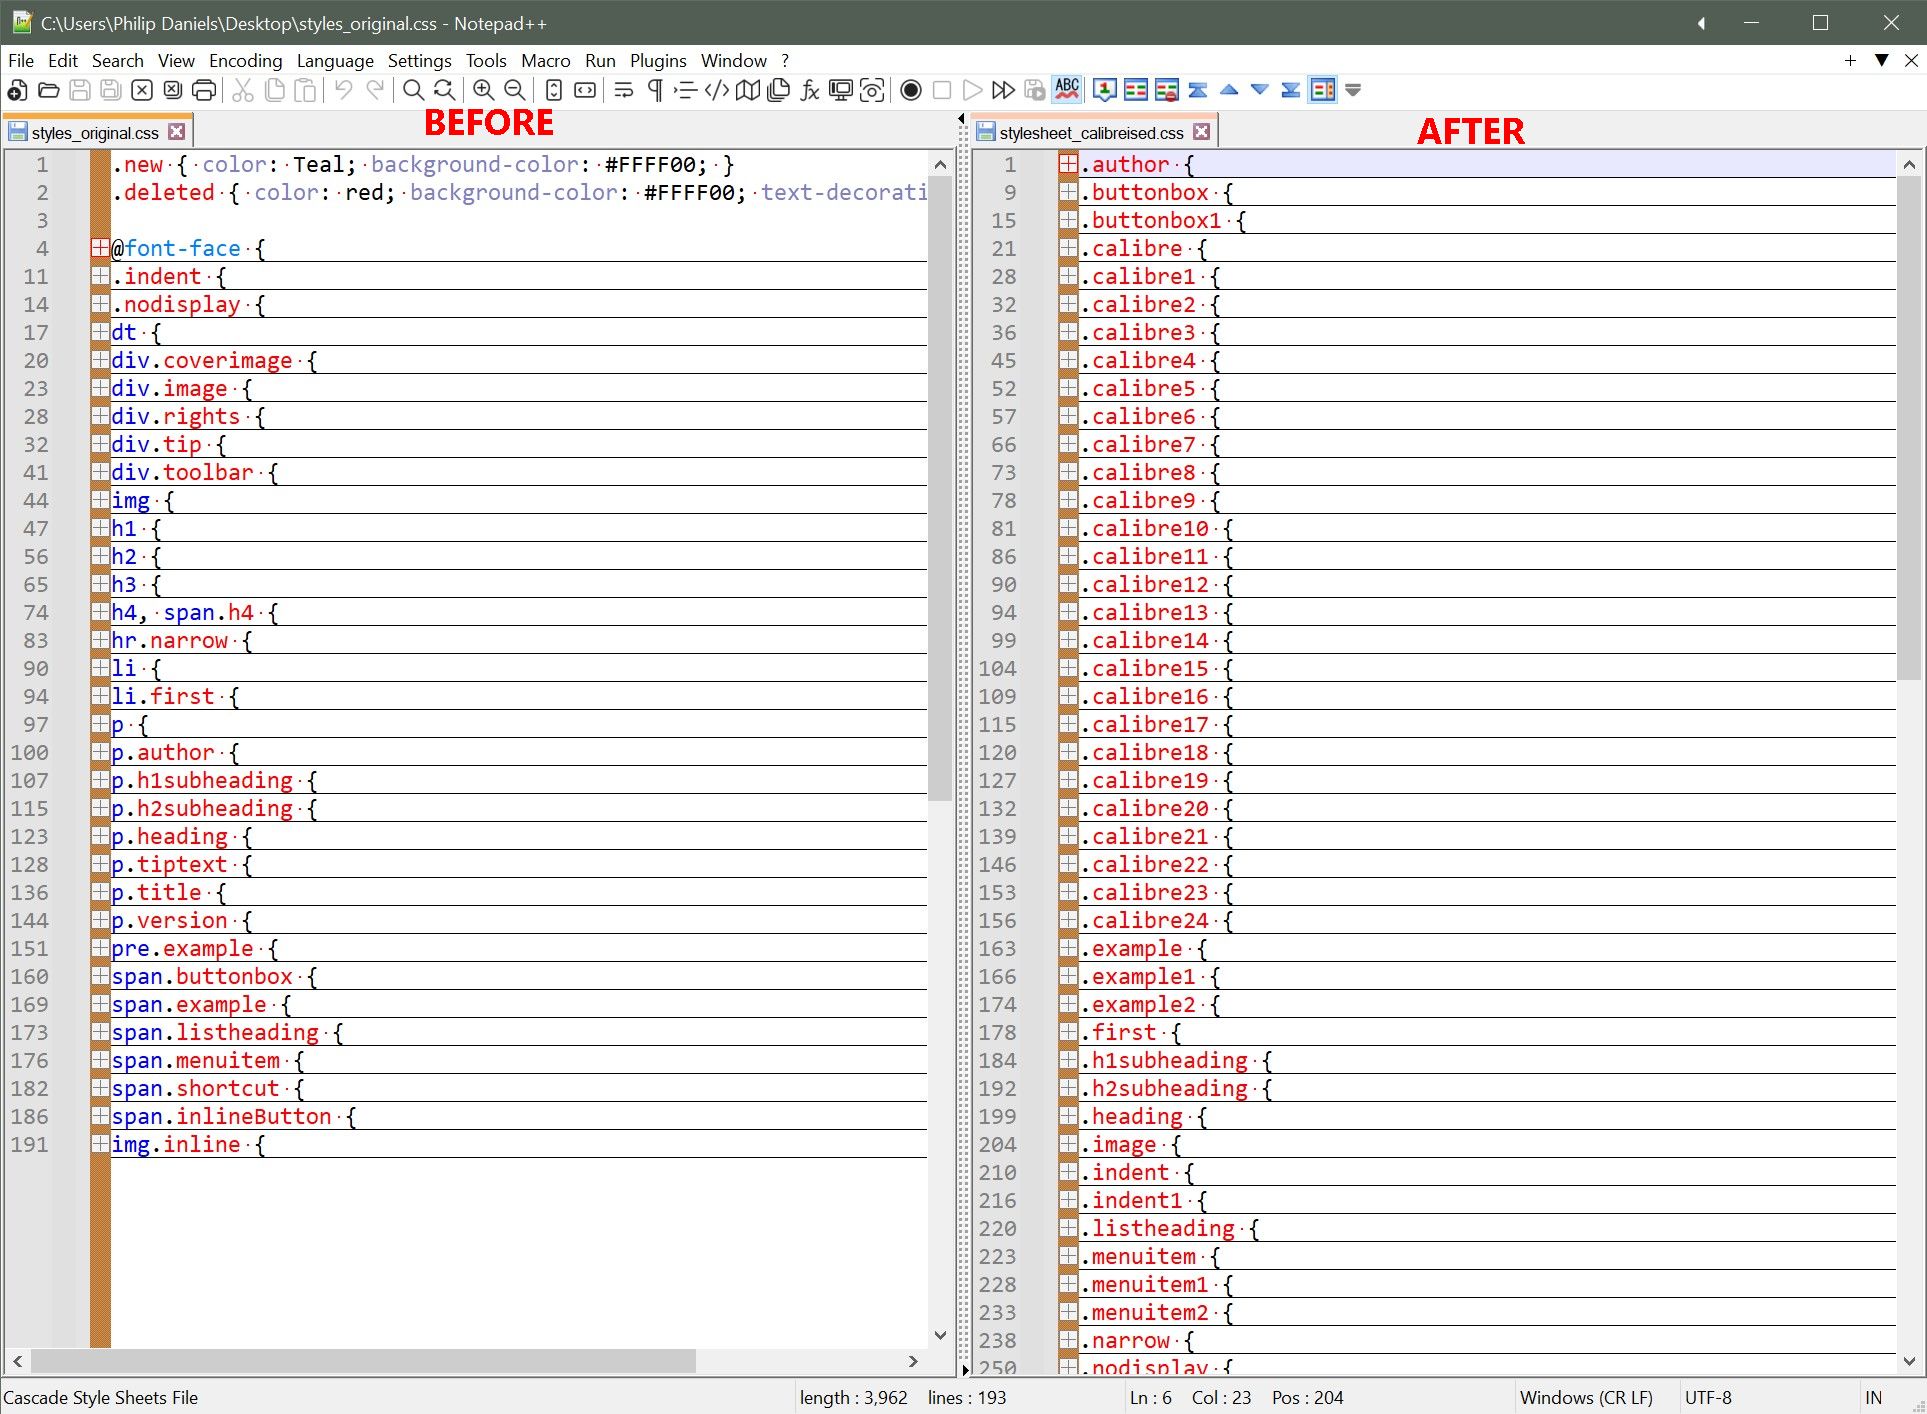Click the Run macro multiple times icon
Image resolution: width=1927 pixels, height=1414 pixels.
[x=1003, y=91]
